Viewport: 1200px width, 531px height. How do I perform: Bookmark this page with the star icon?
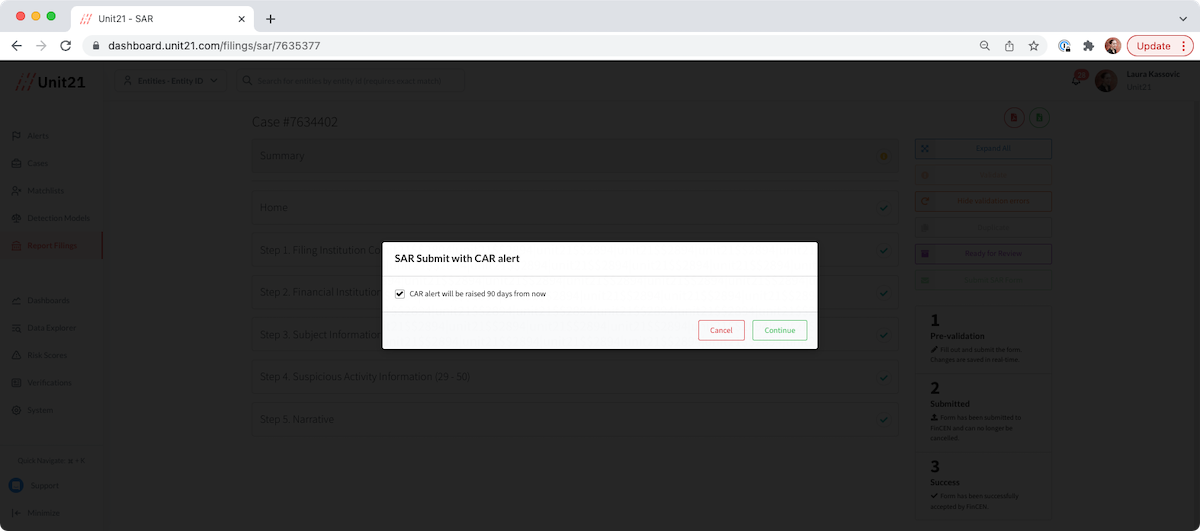(1034, 46)
